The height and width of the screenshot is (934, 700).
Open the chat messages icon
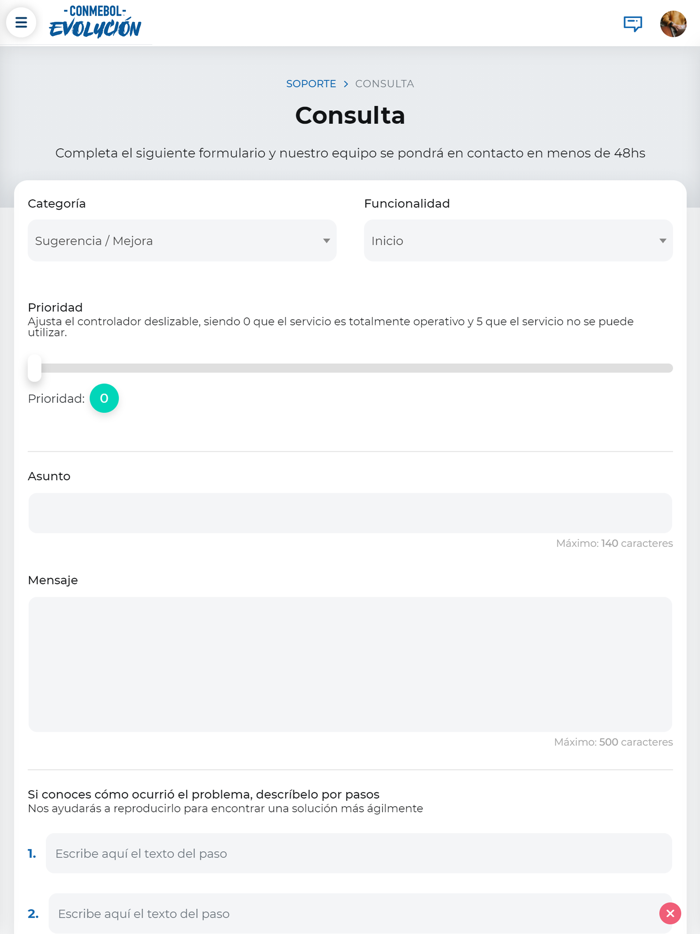click(633, 23)
